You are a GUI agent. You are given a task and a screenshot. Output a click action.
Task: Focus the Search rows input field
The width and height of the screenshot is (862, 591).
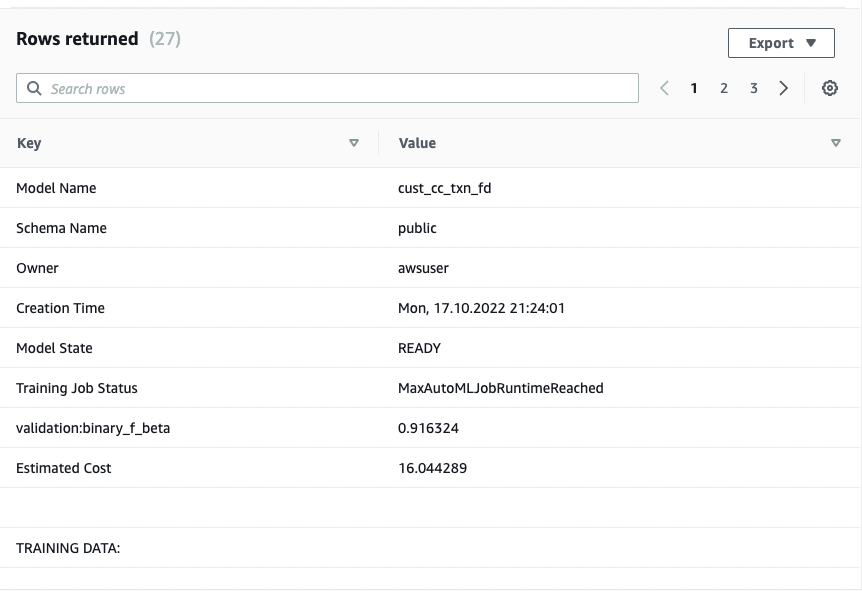coord(327,88)
